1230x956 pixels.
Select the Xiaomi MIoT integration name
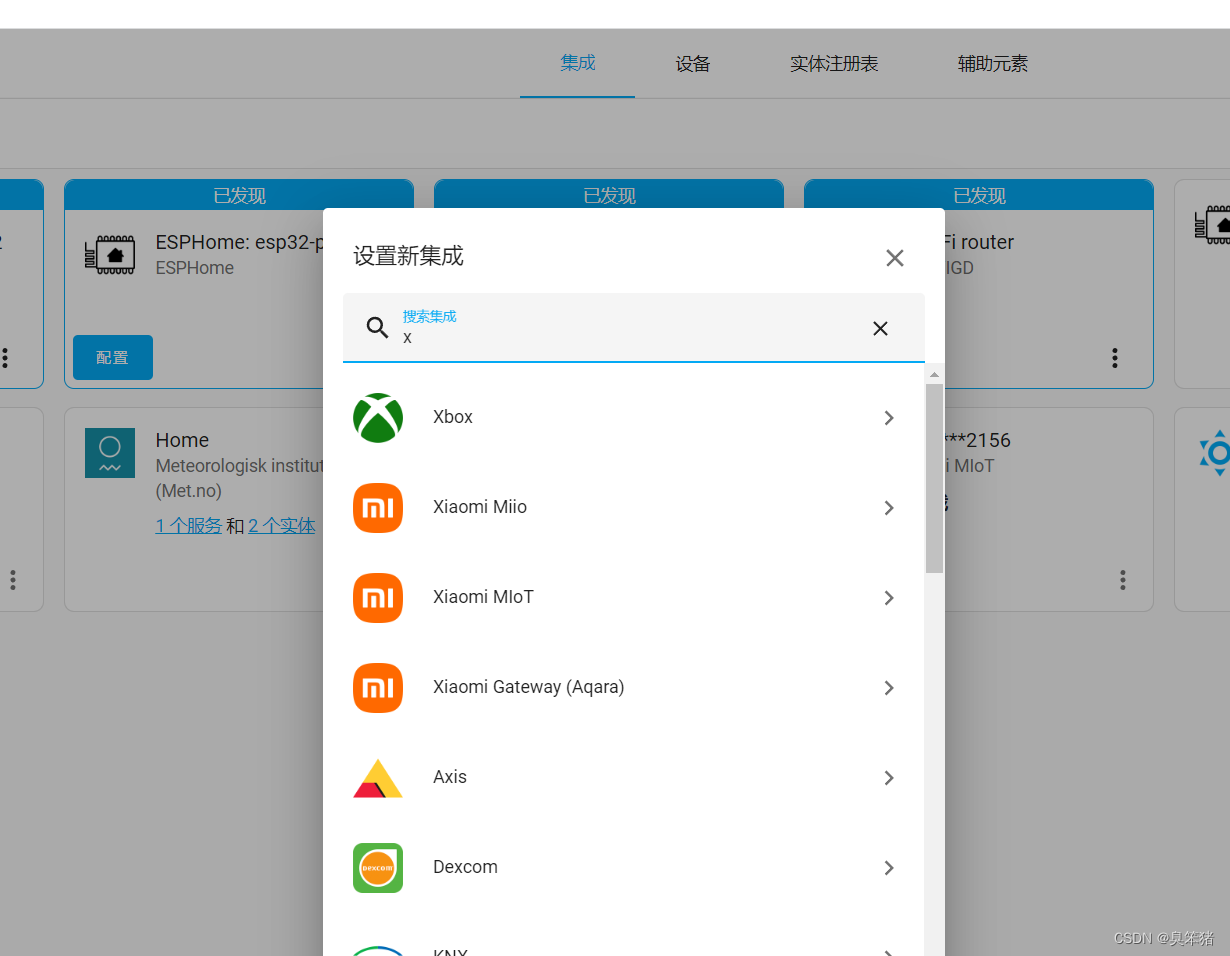484,597
